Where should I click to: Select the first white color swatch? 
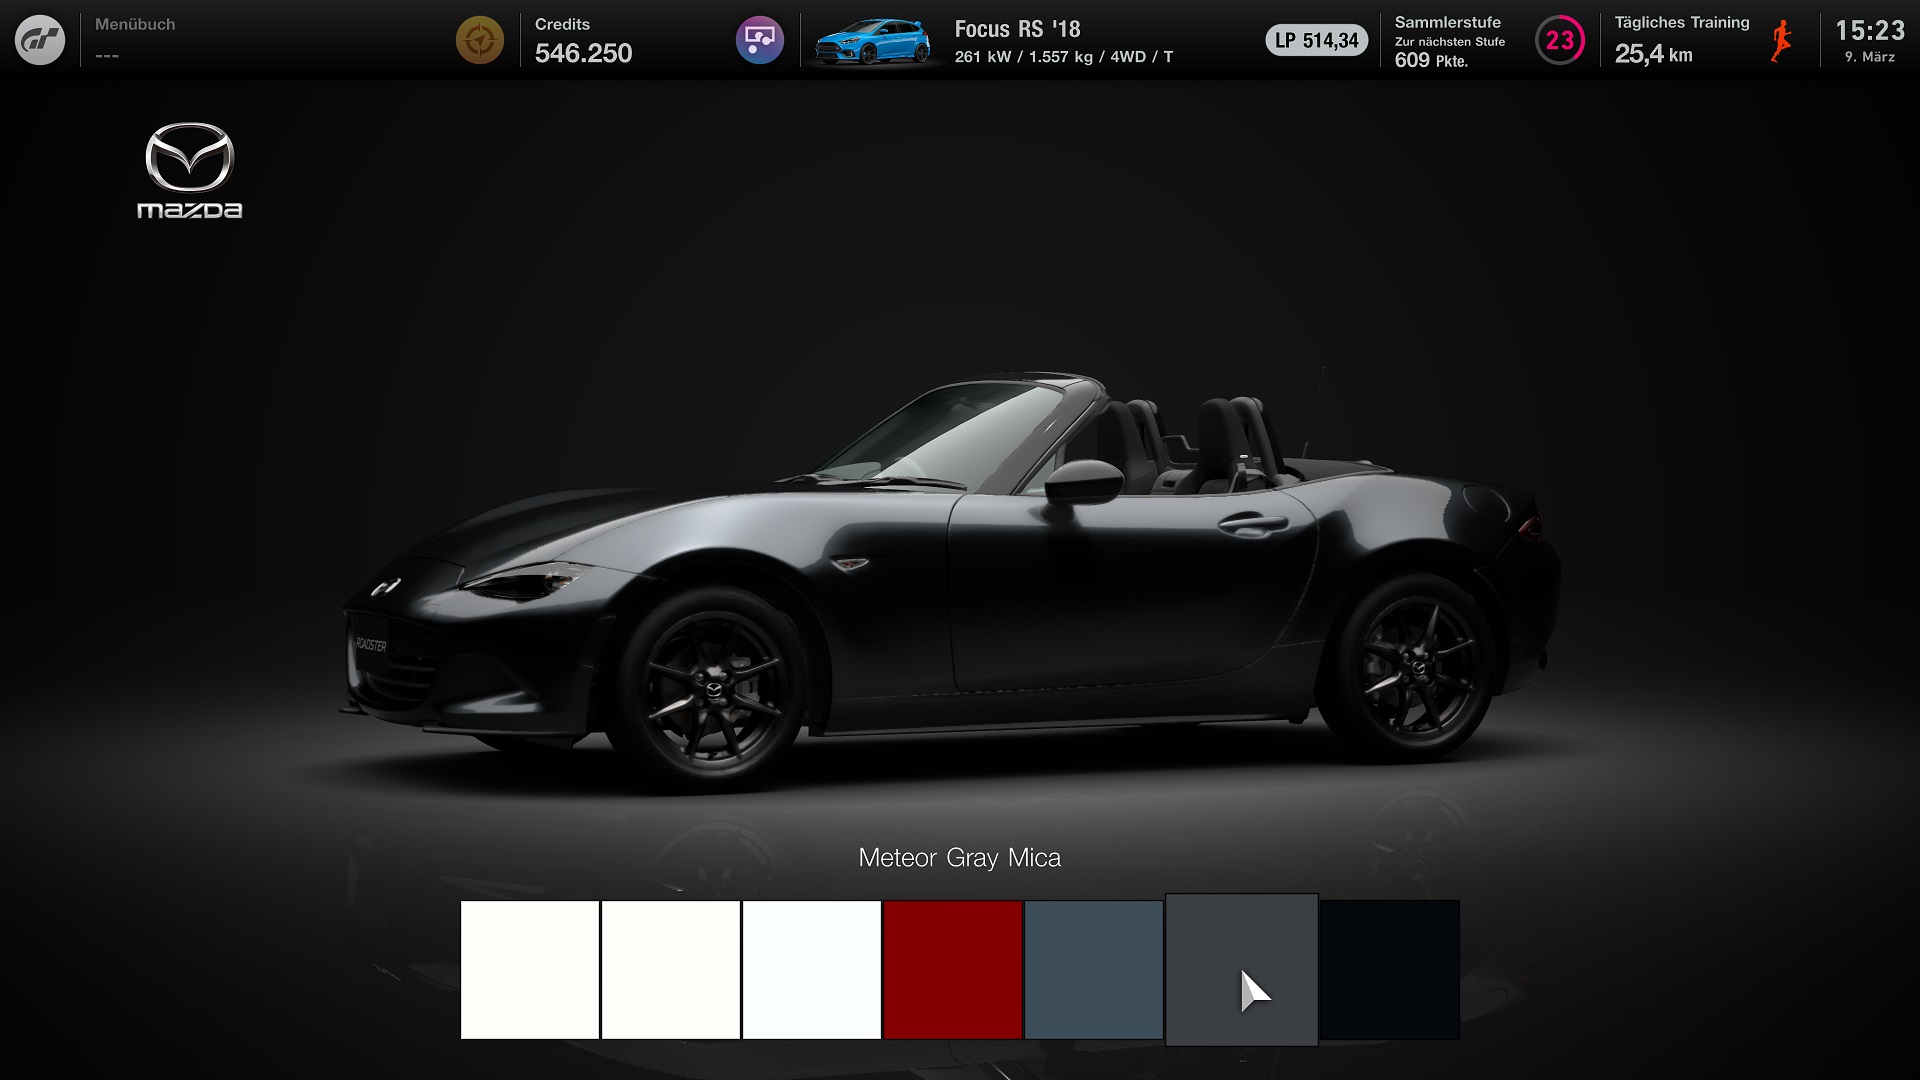[529, 969]
